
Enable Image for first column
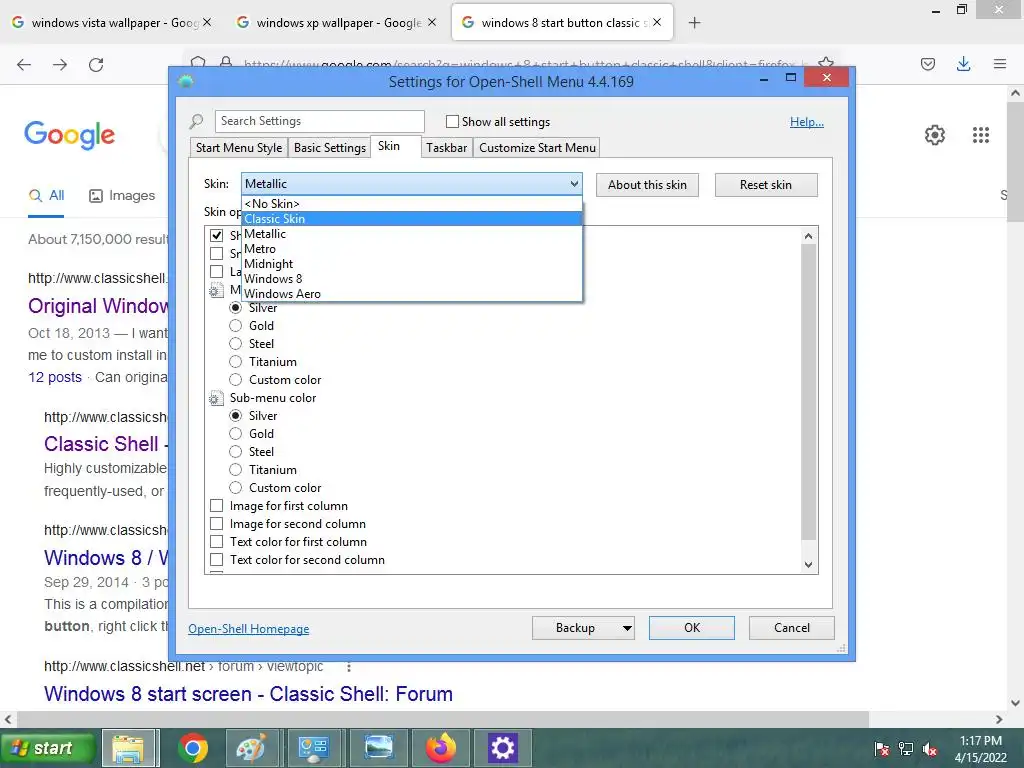(x=217, y=505)
